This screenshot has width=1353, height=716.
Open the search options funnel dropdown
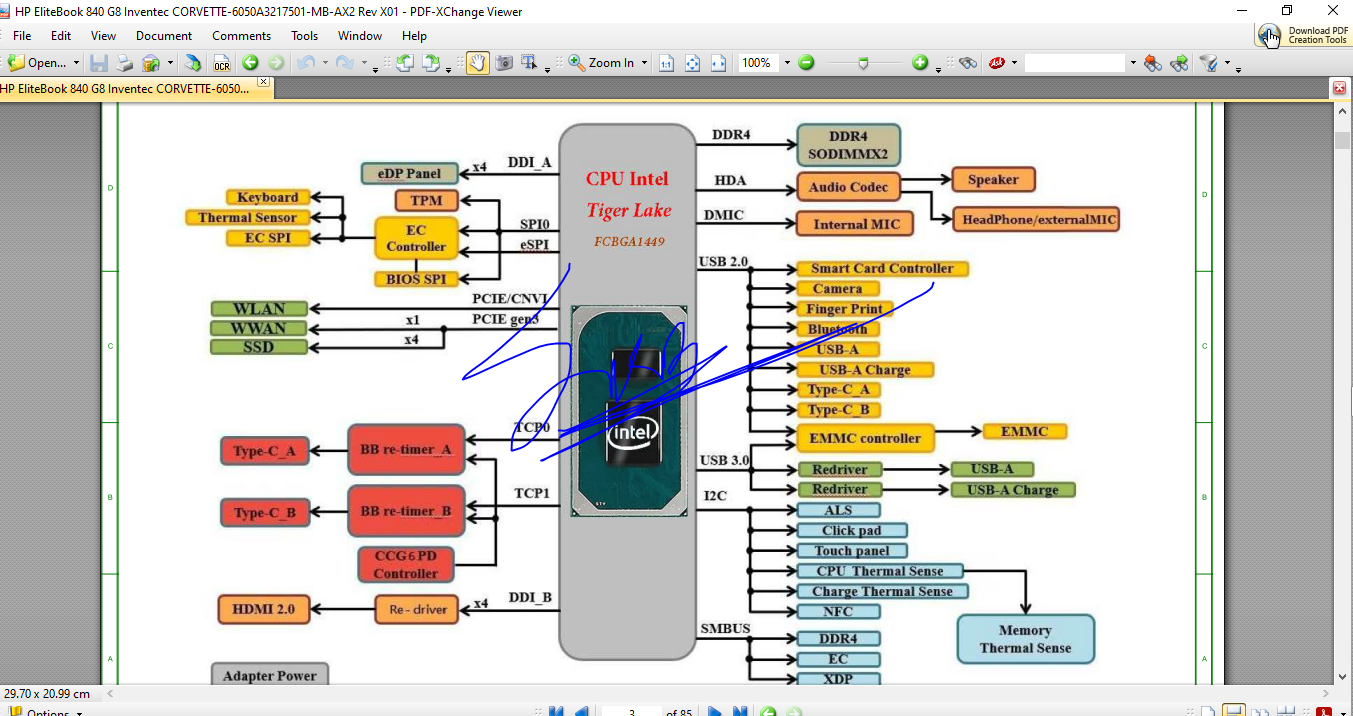(1227, 62)
